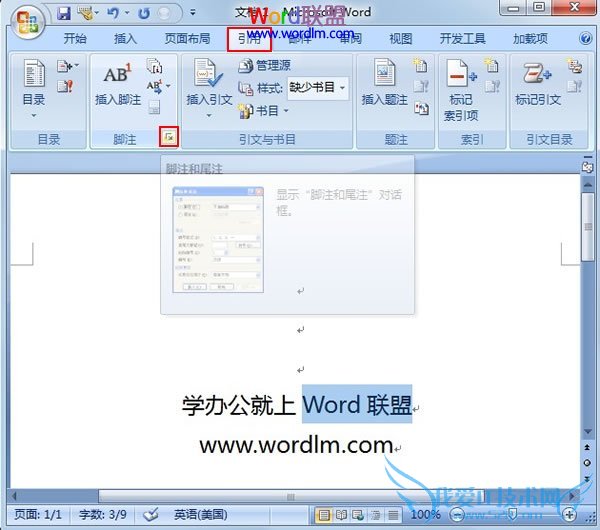Save the document from quick access toolbar

click(x=64, y=13)
